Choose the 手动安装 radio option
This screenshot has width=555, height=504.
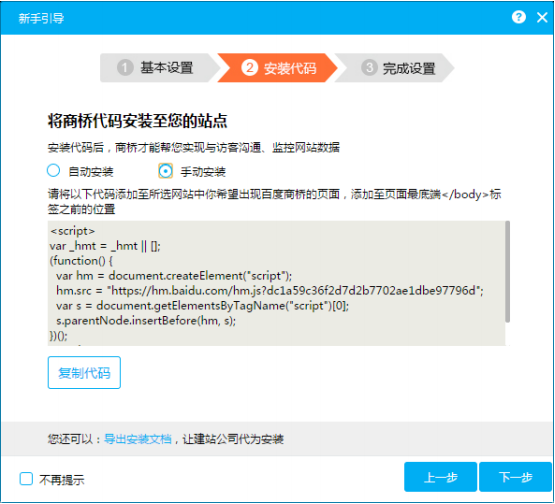click(165, 171)
